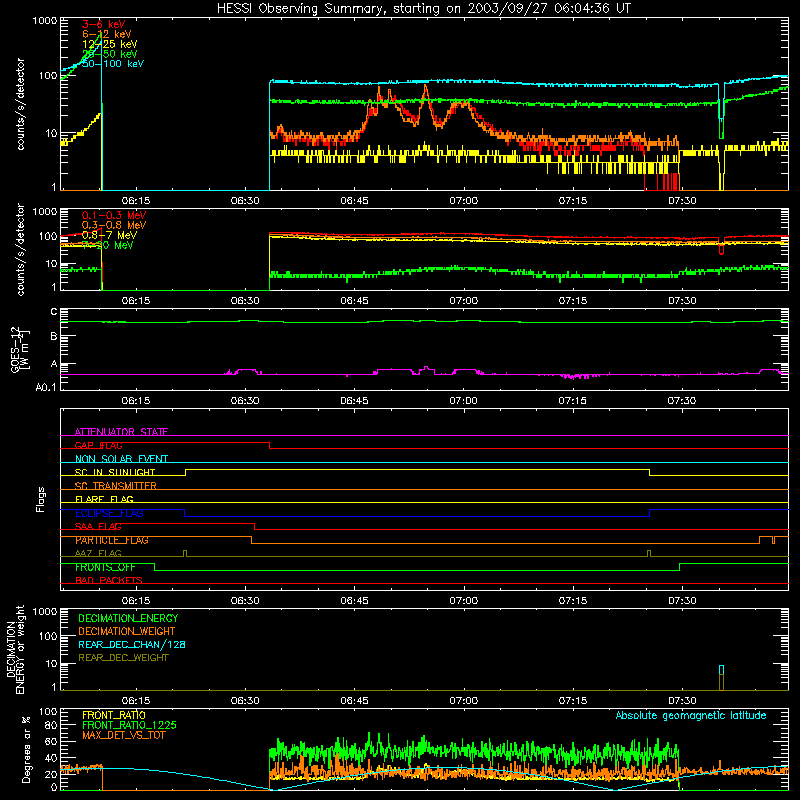Screen dimensions: 800x800
Task: Click the HESSI Observing Summary title text
Action: point(423,9)
